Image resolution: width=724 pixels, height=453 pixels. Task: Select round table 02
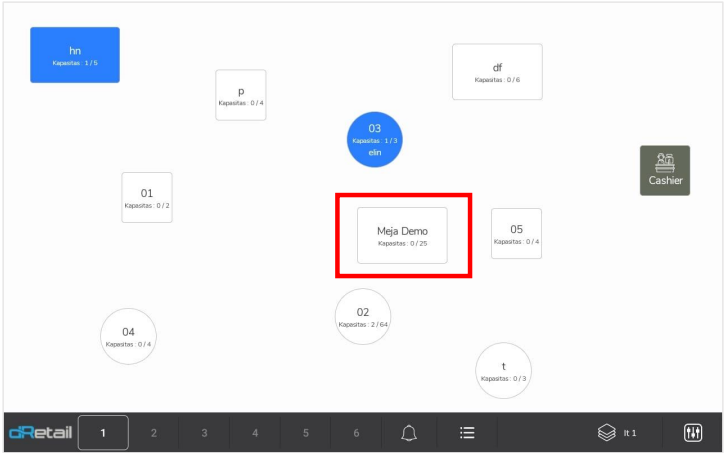363,317
